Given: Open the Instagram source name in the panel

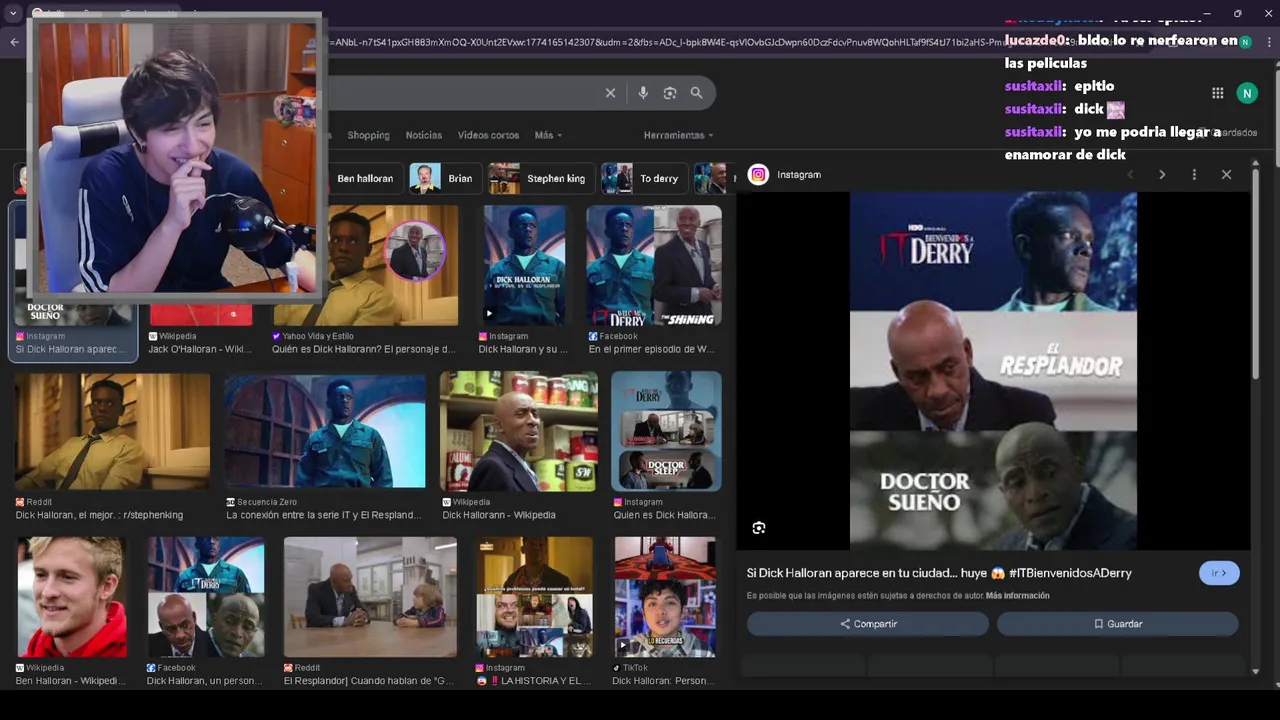Looking at the screenshot, I should (x=799, y=175).
